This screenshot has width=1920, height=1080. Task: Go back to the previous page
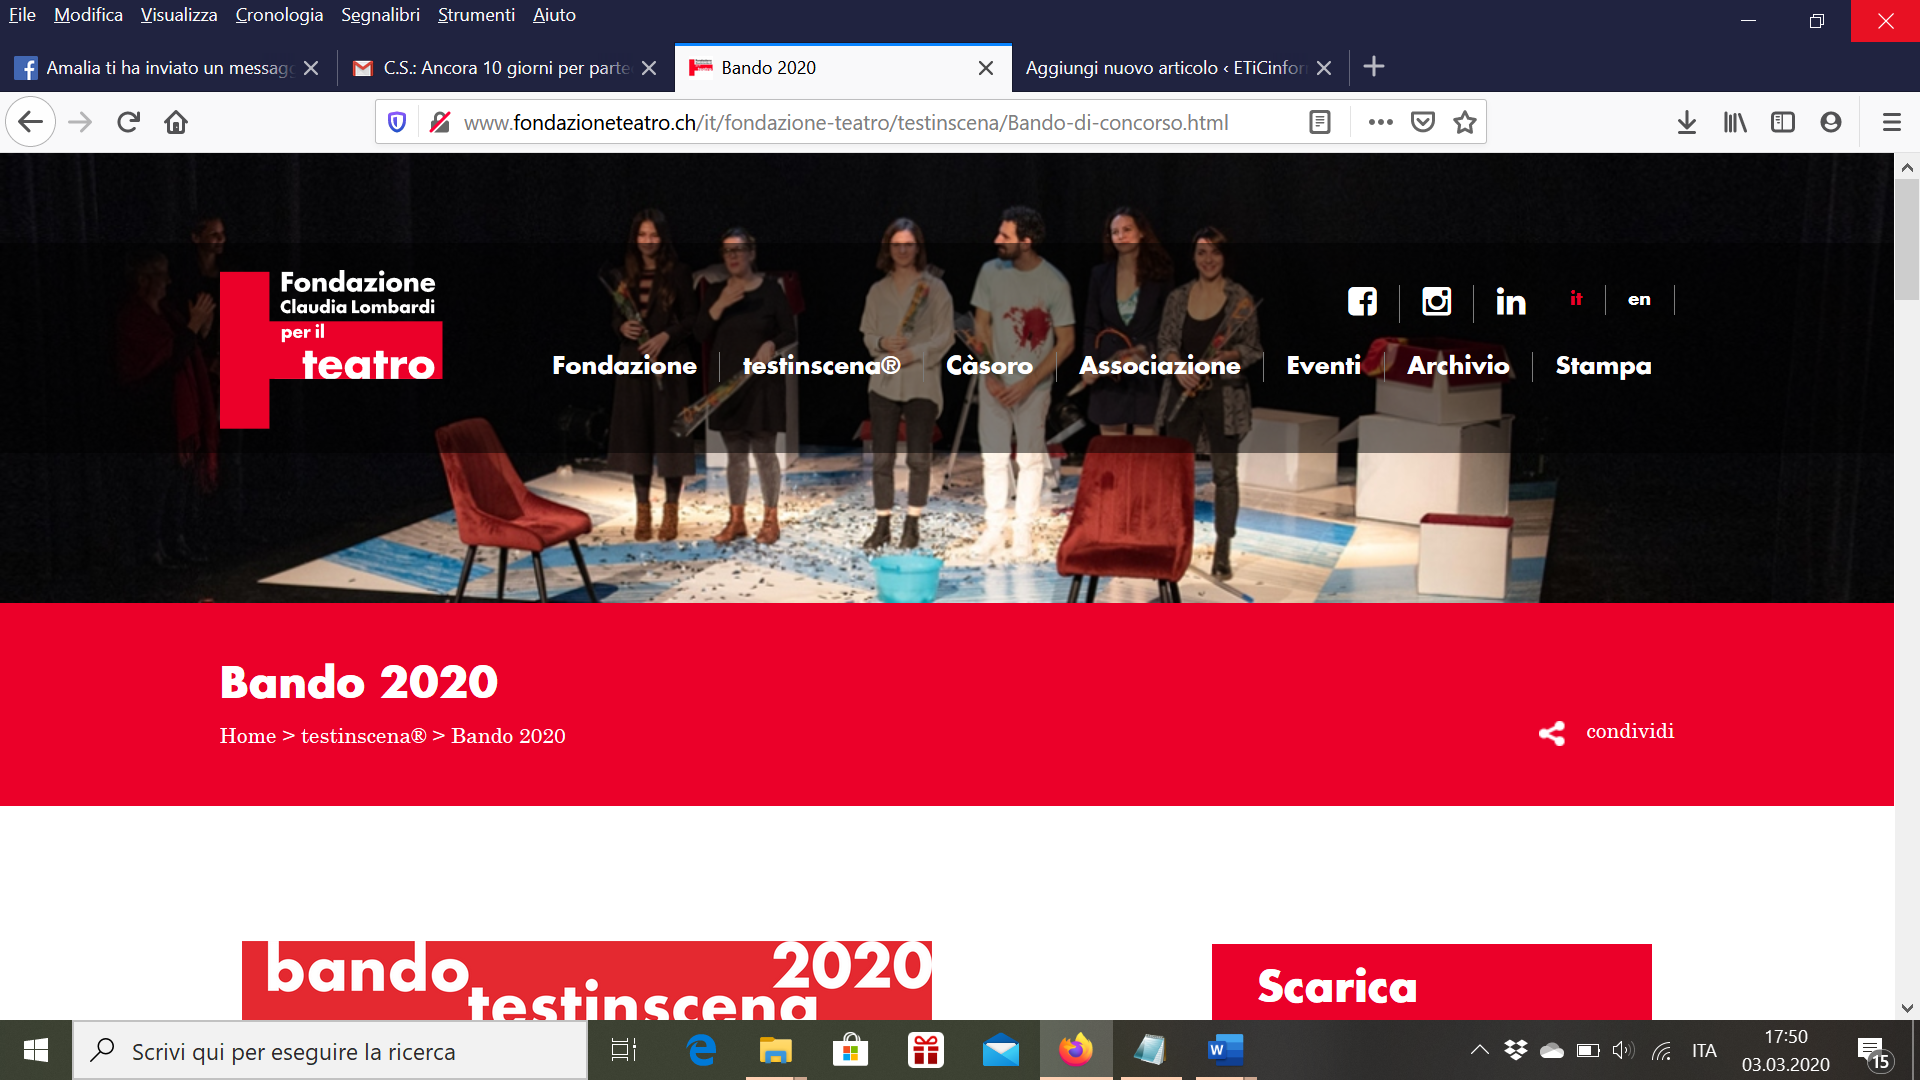pos(30,122)
